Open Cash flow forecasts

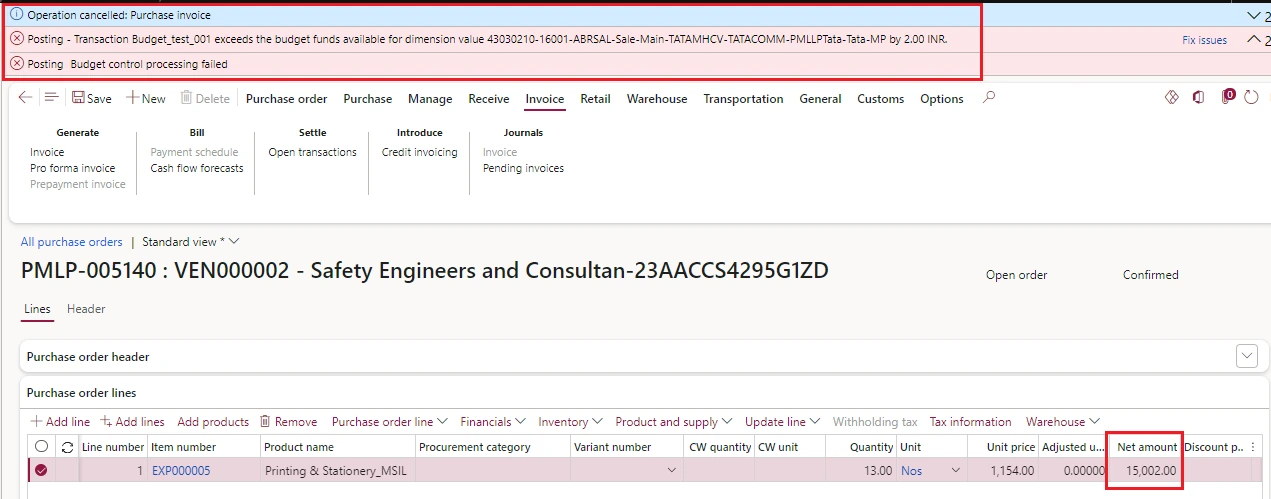coord(197,168)
